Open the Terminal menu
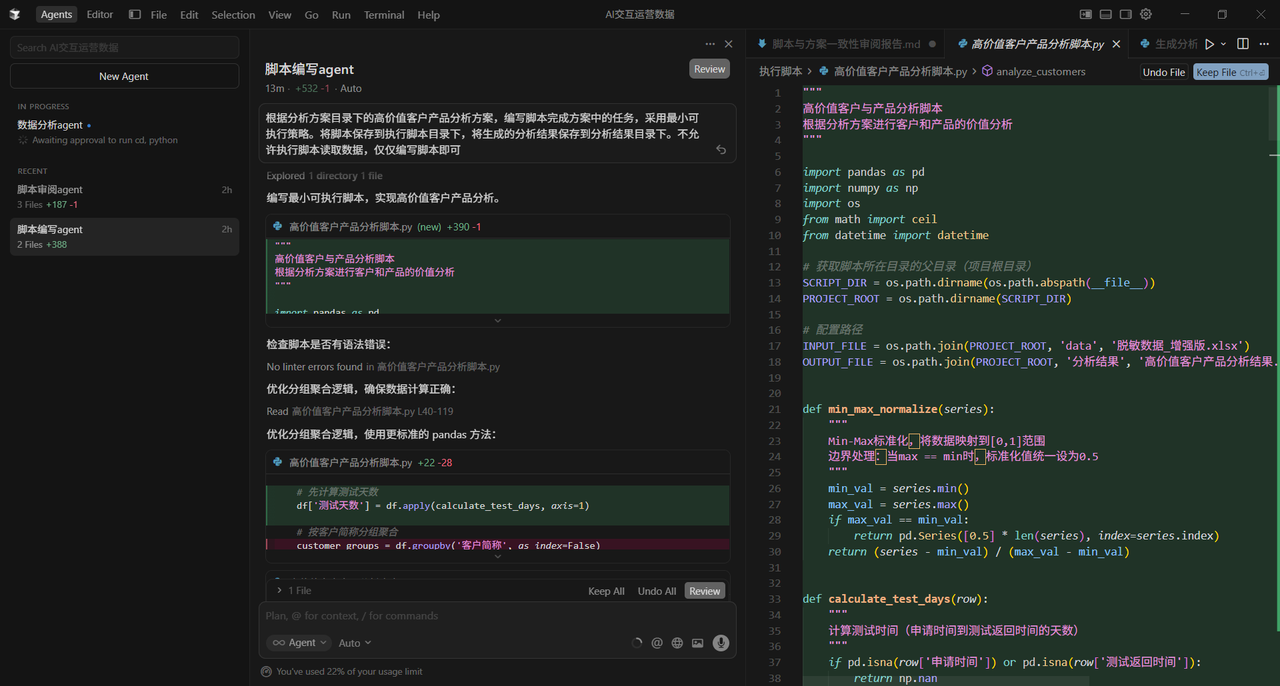The height and width of the screenshot is (686, 1280). pyautogui.click(x=384, y=15)
